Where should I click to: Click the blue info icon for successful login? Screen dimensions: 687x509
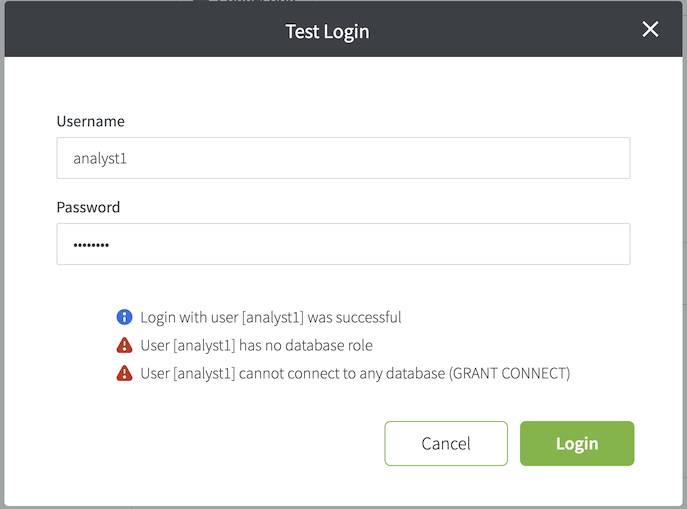coord(124,317)
